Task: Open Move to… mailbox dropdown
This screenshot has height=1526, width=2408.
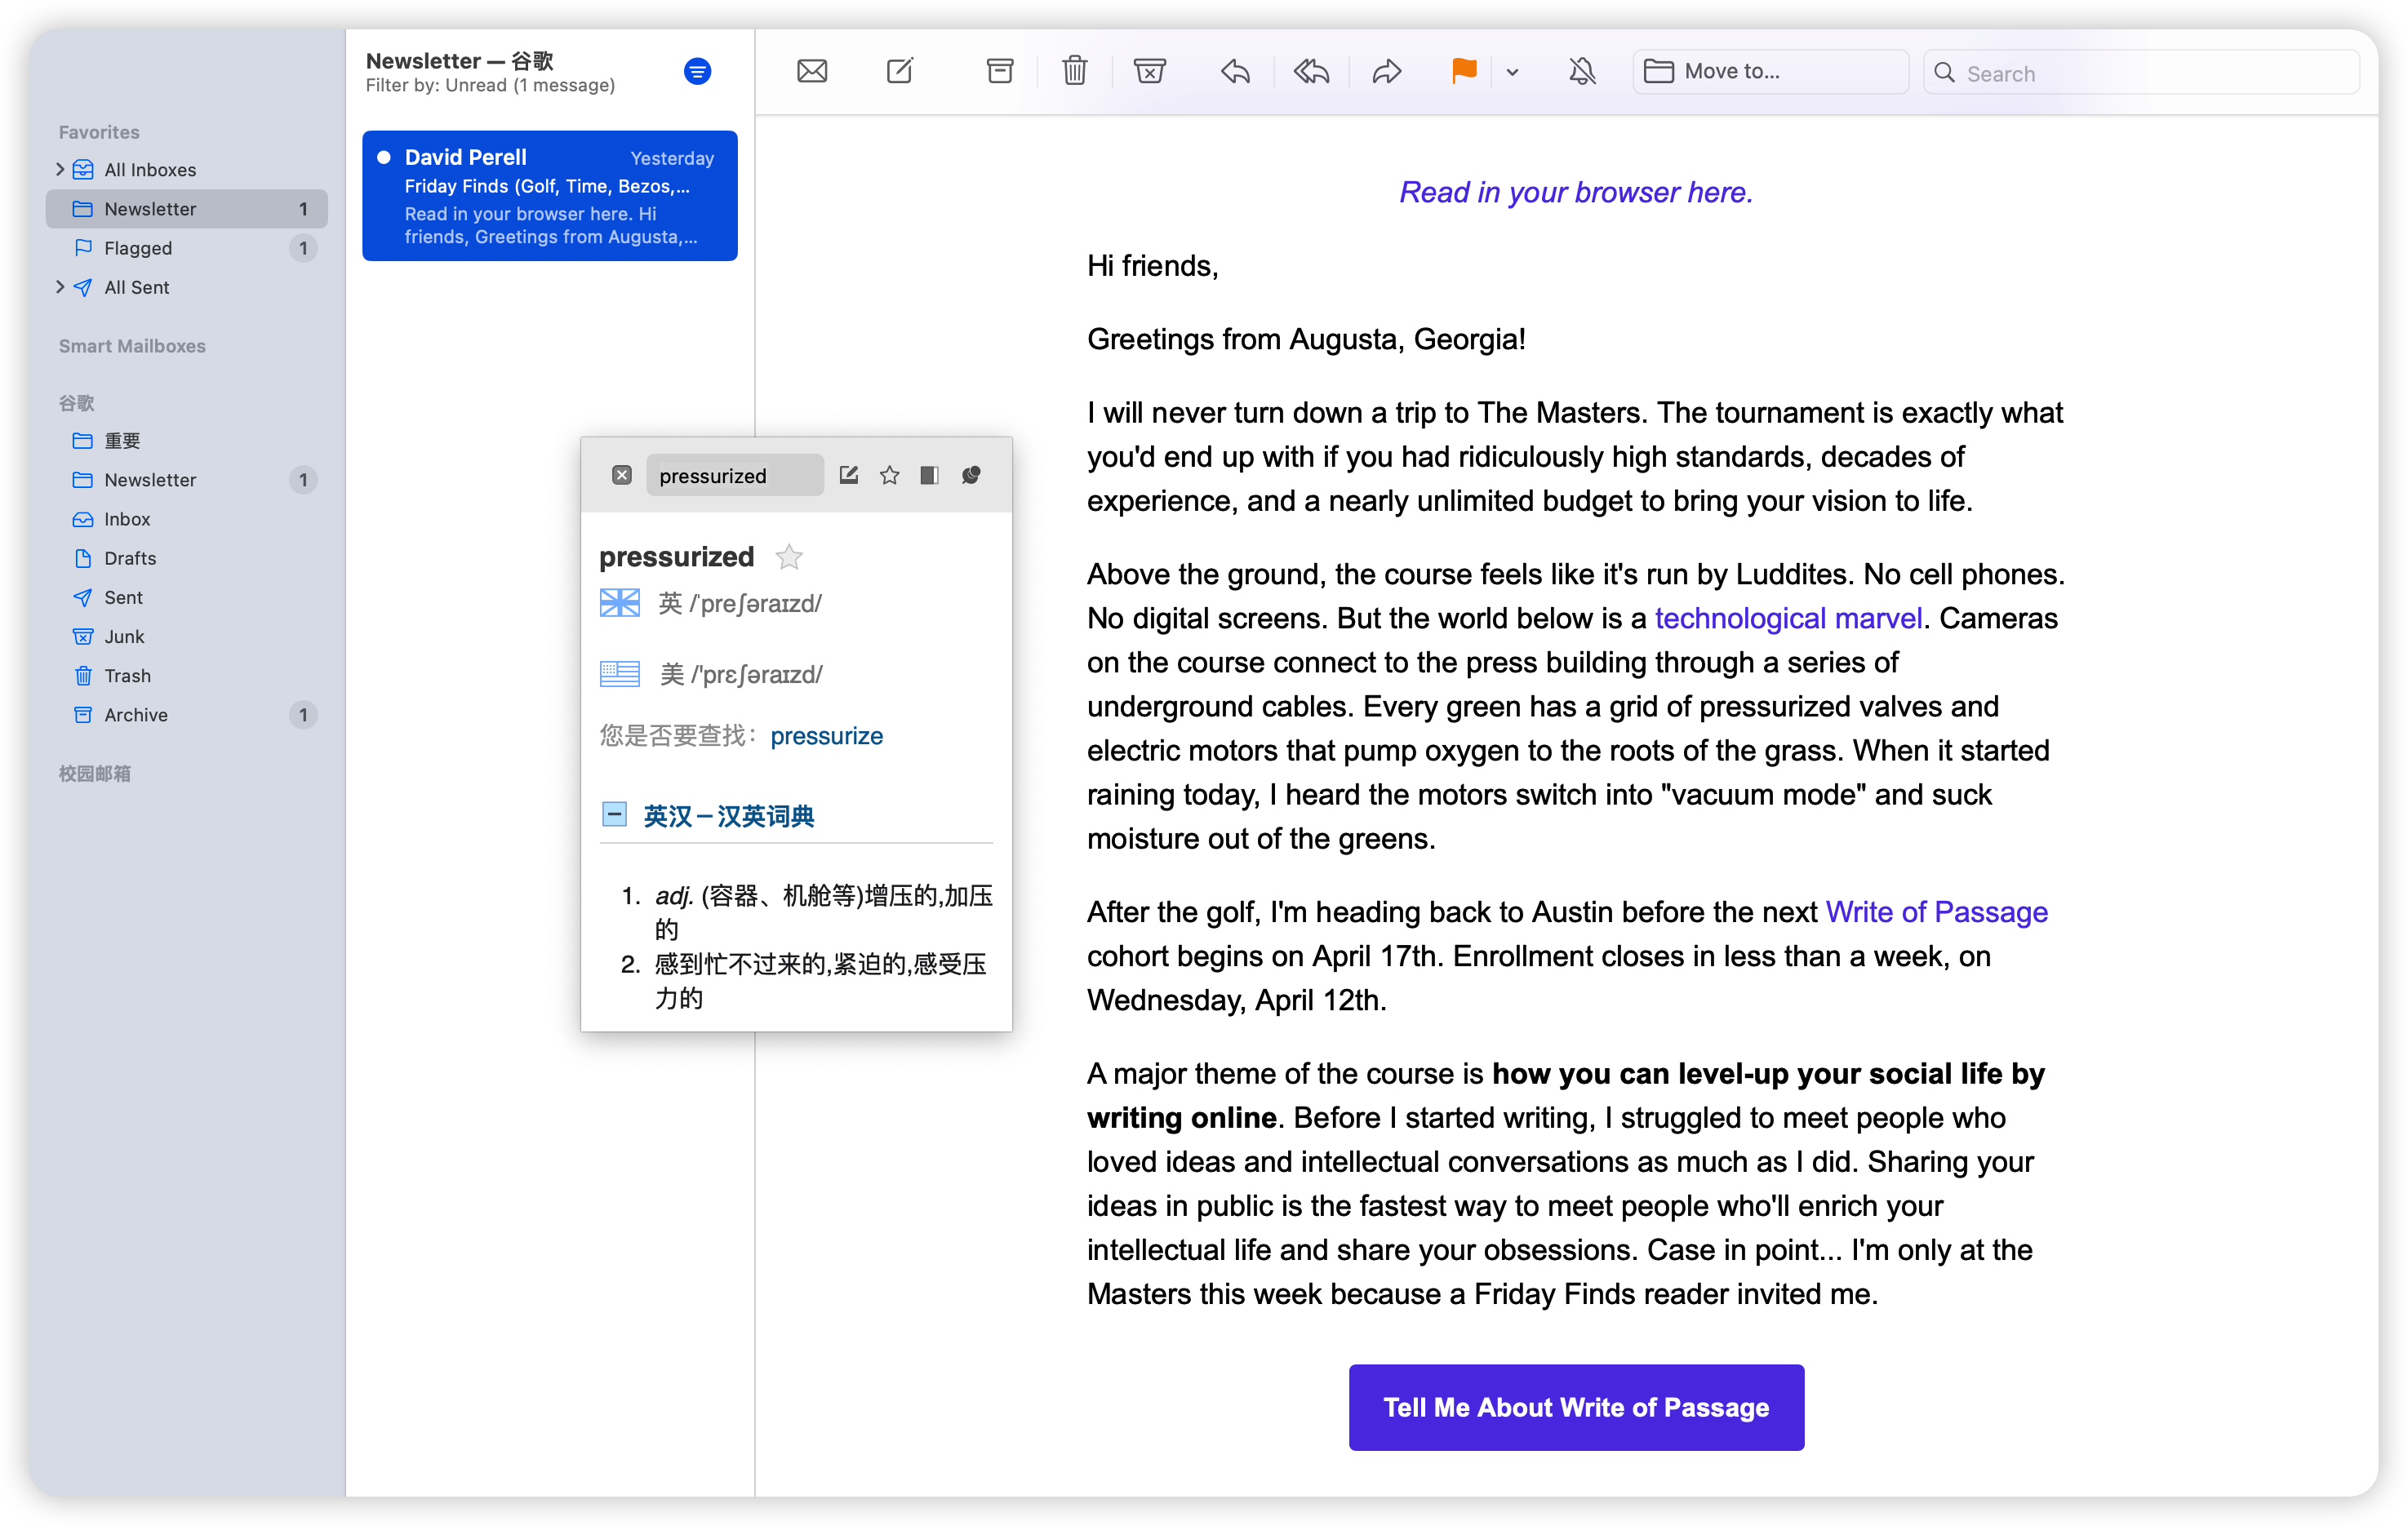Action: pos(1768,72)
